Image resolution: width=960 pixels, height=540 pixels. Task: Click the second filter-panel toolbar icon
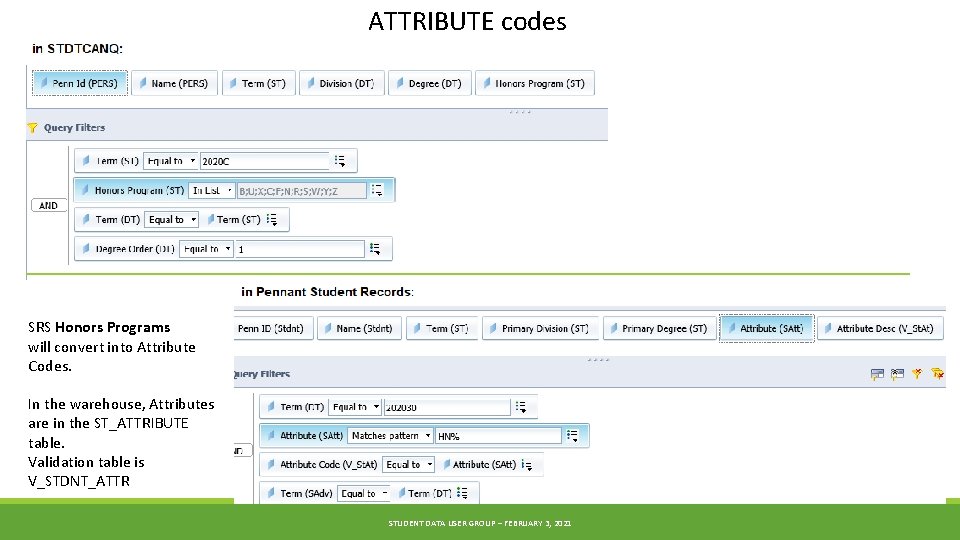tap(898, 373)
